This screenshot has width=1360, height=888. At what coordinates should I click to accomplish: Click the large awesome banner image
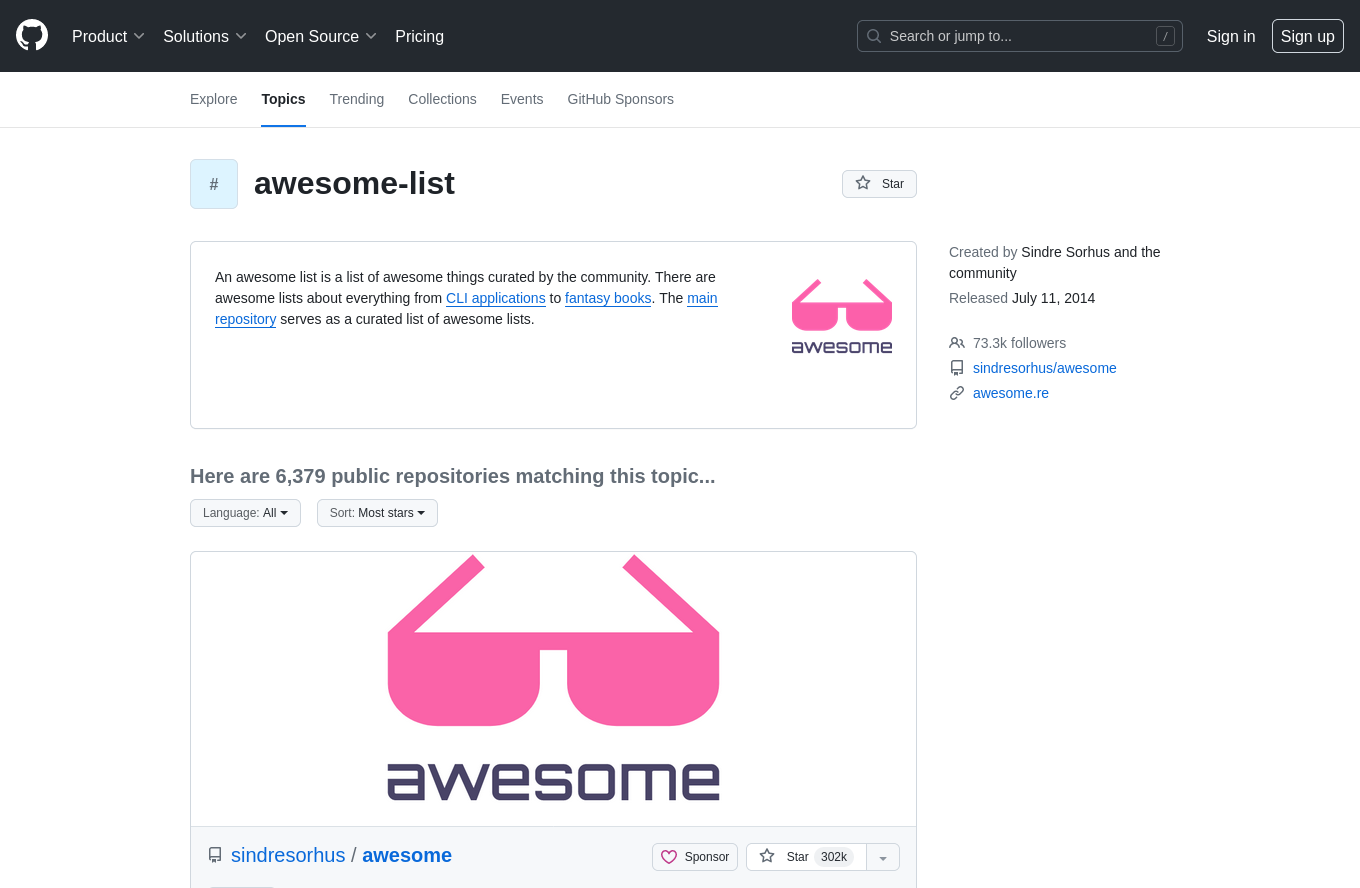tap(553, 689)
